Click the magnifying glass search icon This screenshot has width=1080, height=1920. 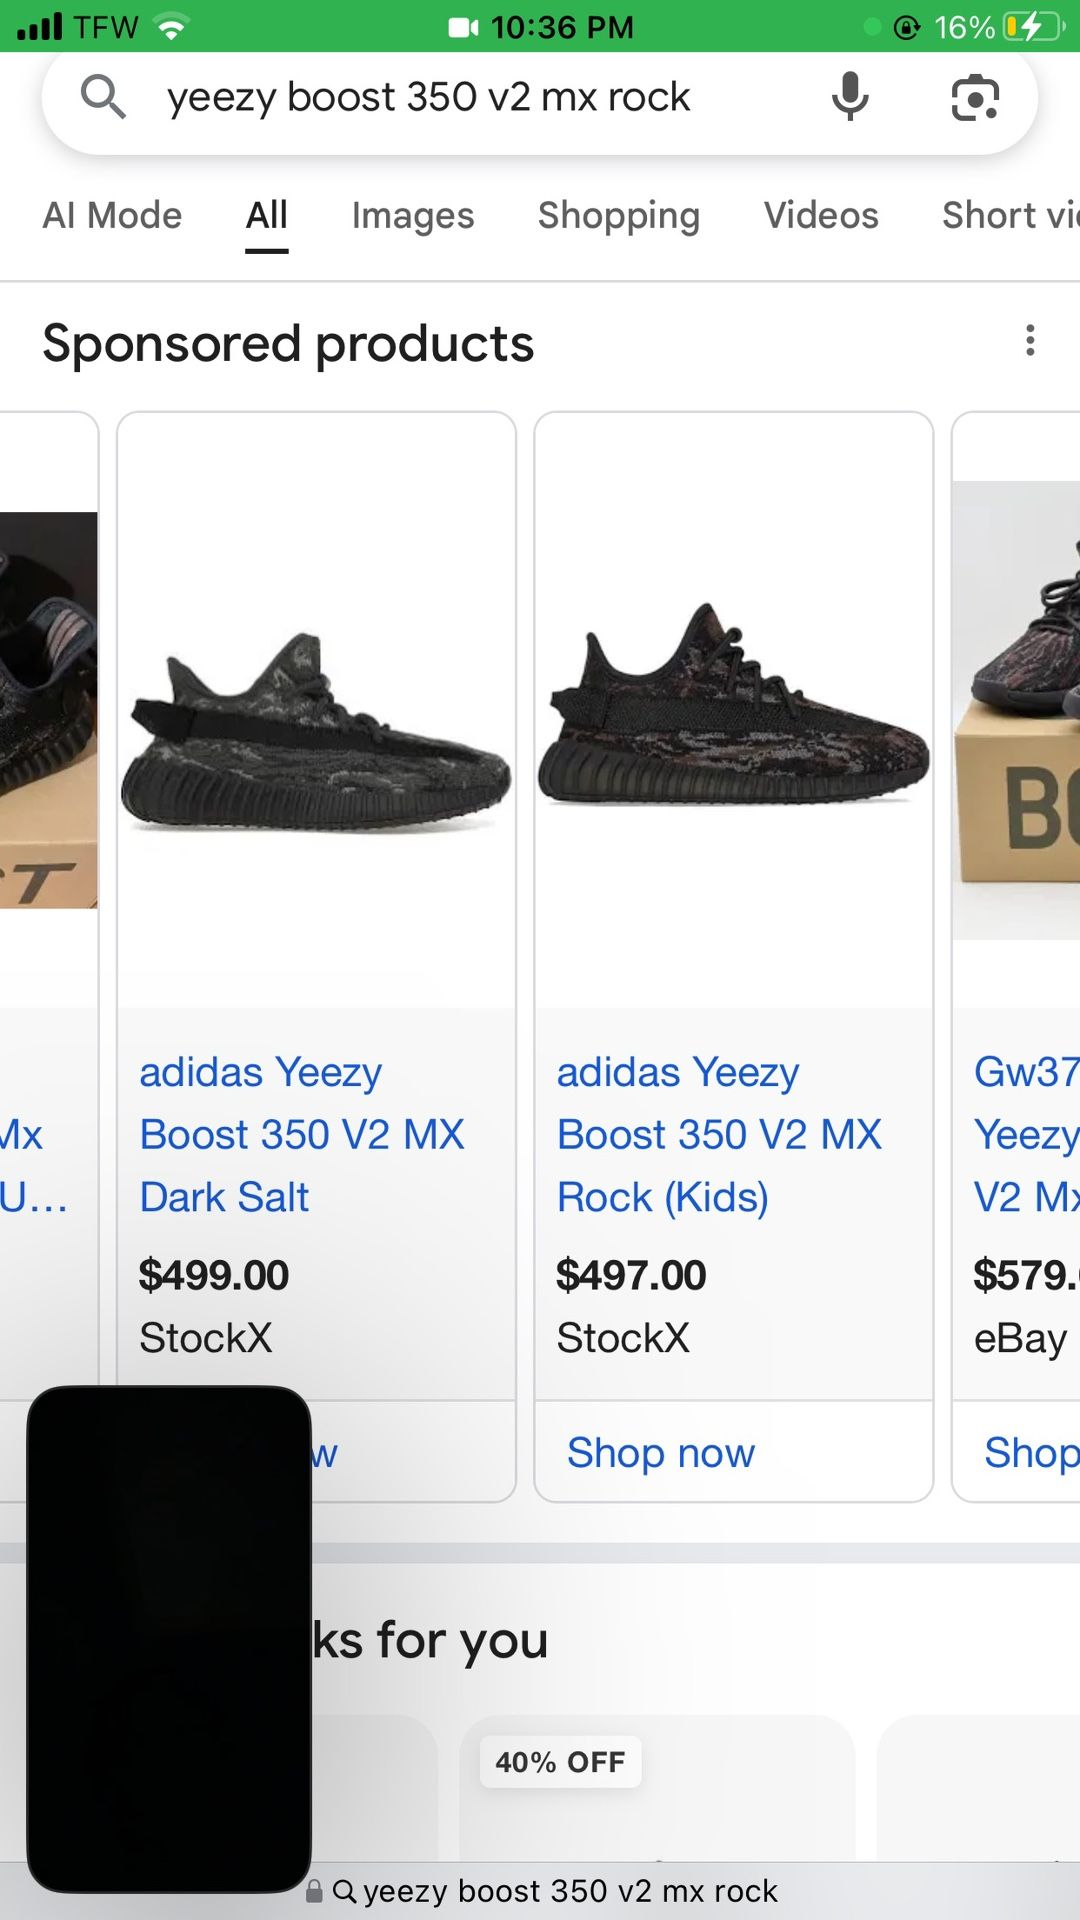click(x=103, y=97)
